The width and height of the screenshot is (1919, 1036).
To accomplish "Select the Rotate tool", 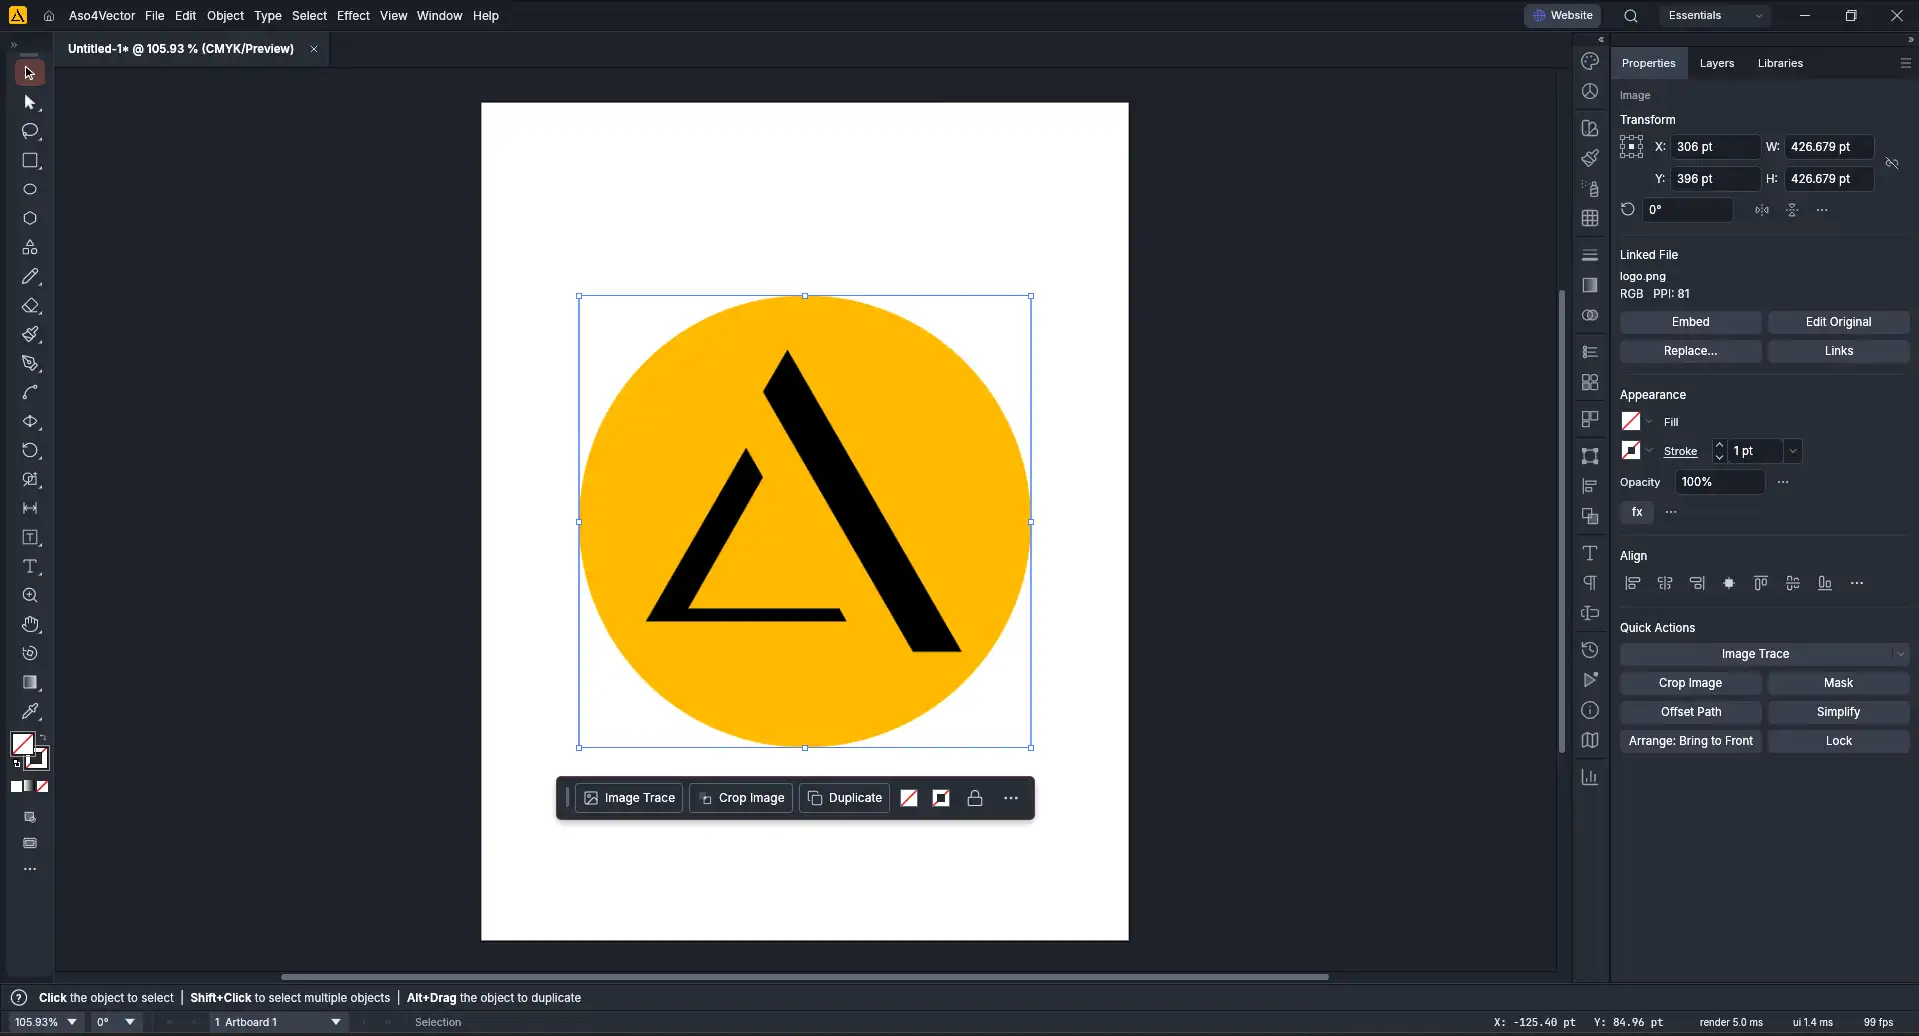I will 30,450.
